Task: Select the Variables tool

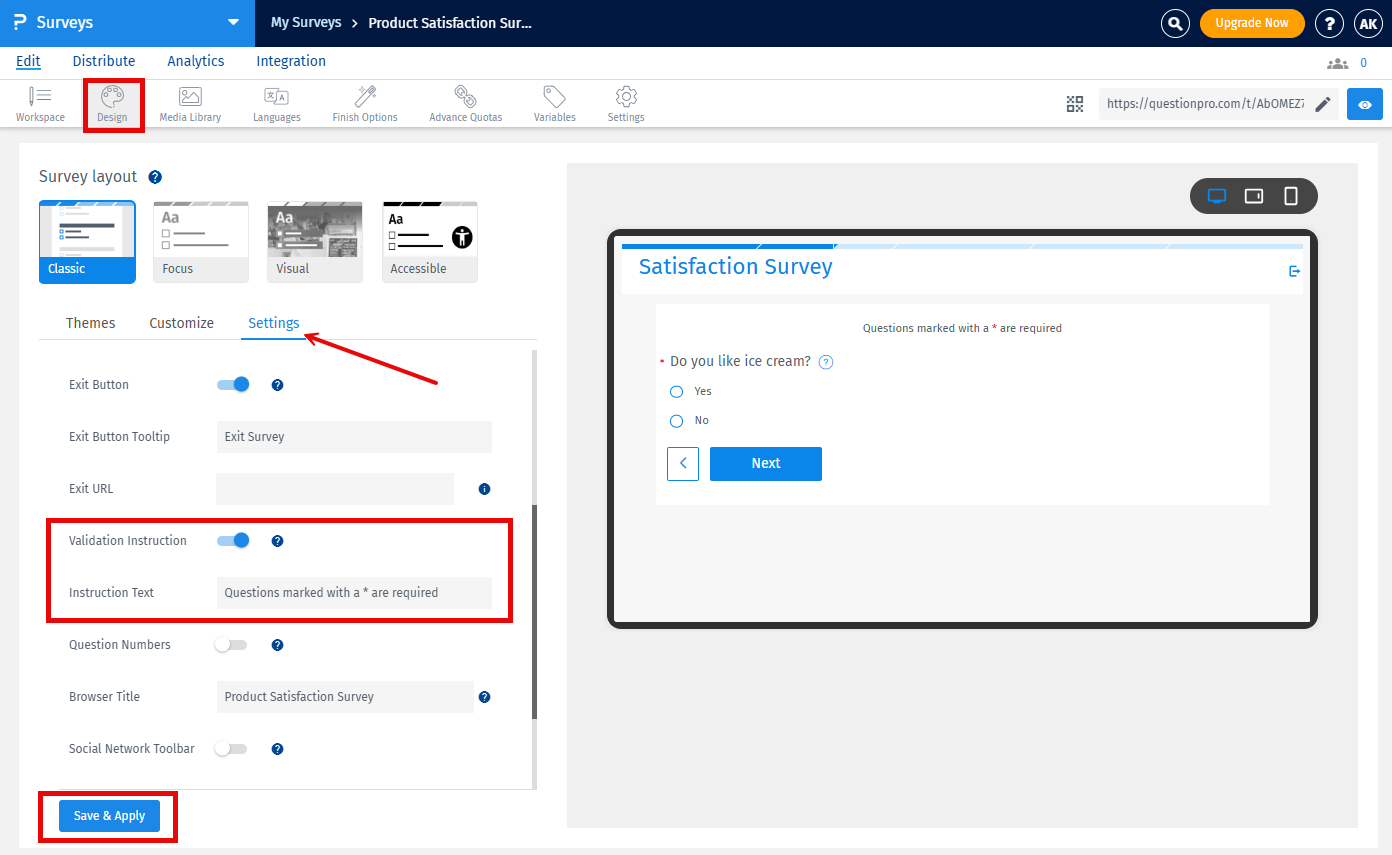Action: [x=554, y=103]
